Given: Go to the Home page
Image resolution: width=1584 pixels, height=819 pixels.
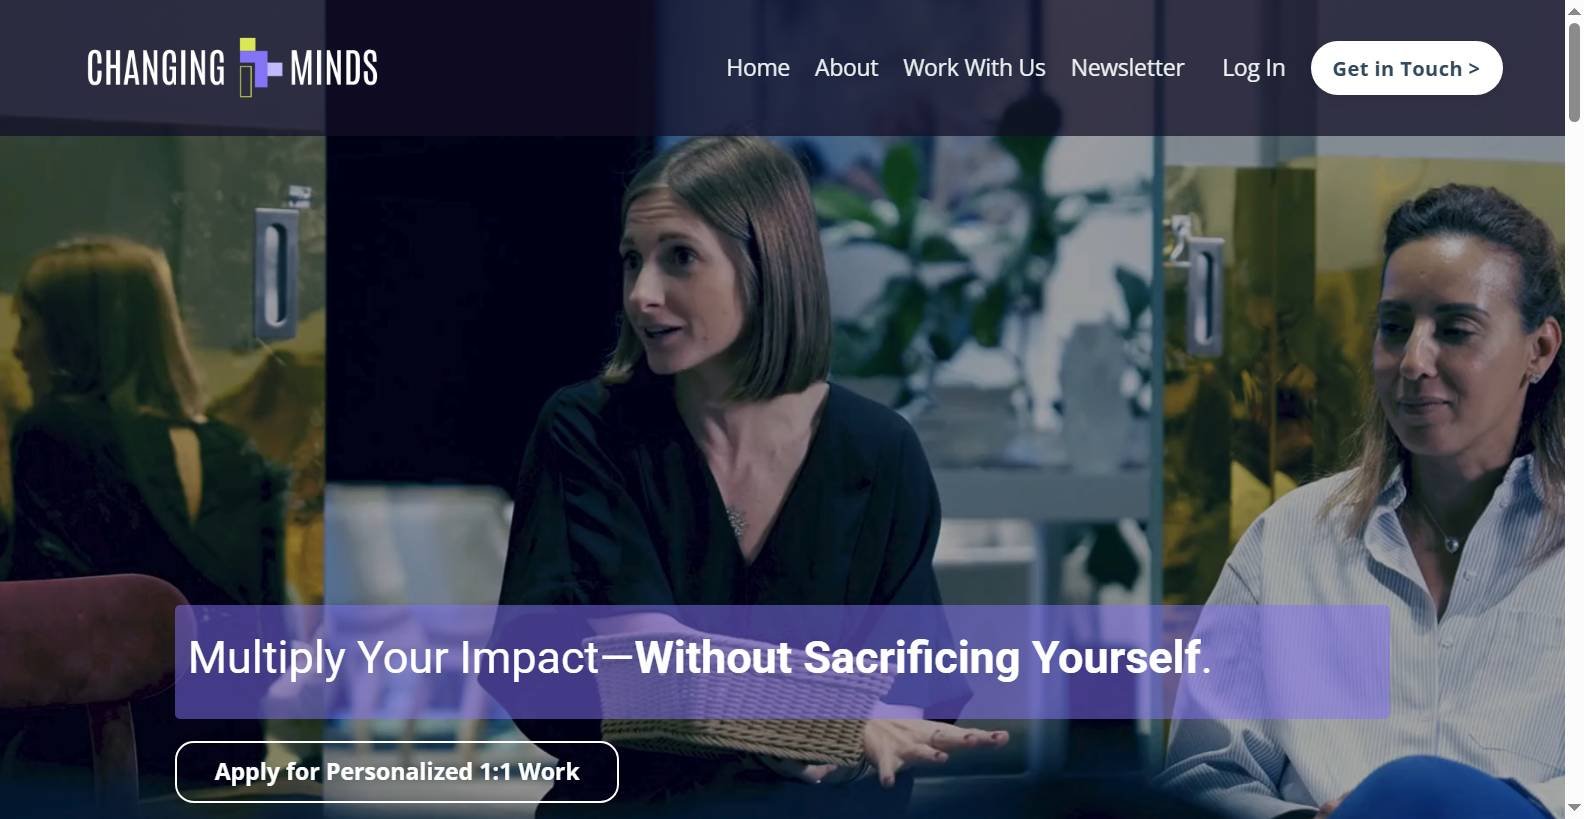Looking at the screenshot, I should pyautogui.click(x=758, y=68).
